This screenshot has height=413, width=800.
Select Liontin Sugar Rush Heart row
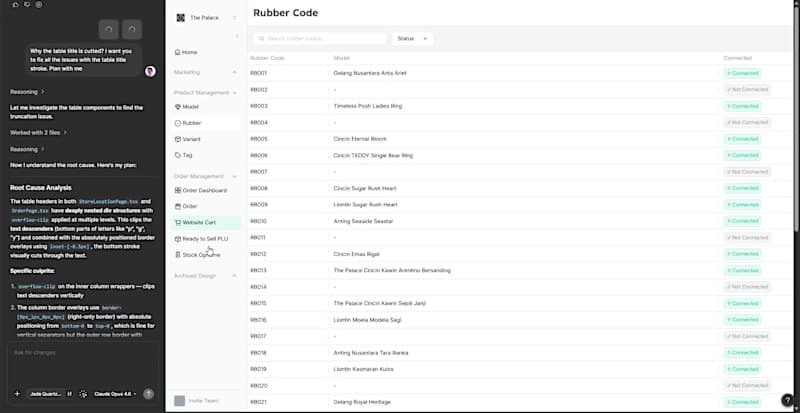(x=520, y=205)
